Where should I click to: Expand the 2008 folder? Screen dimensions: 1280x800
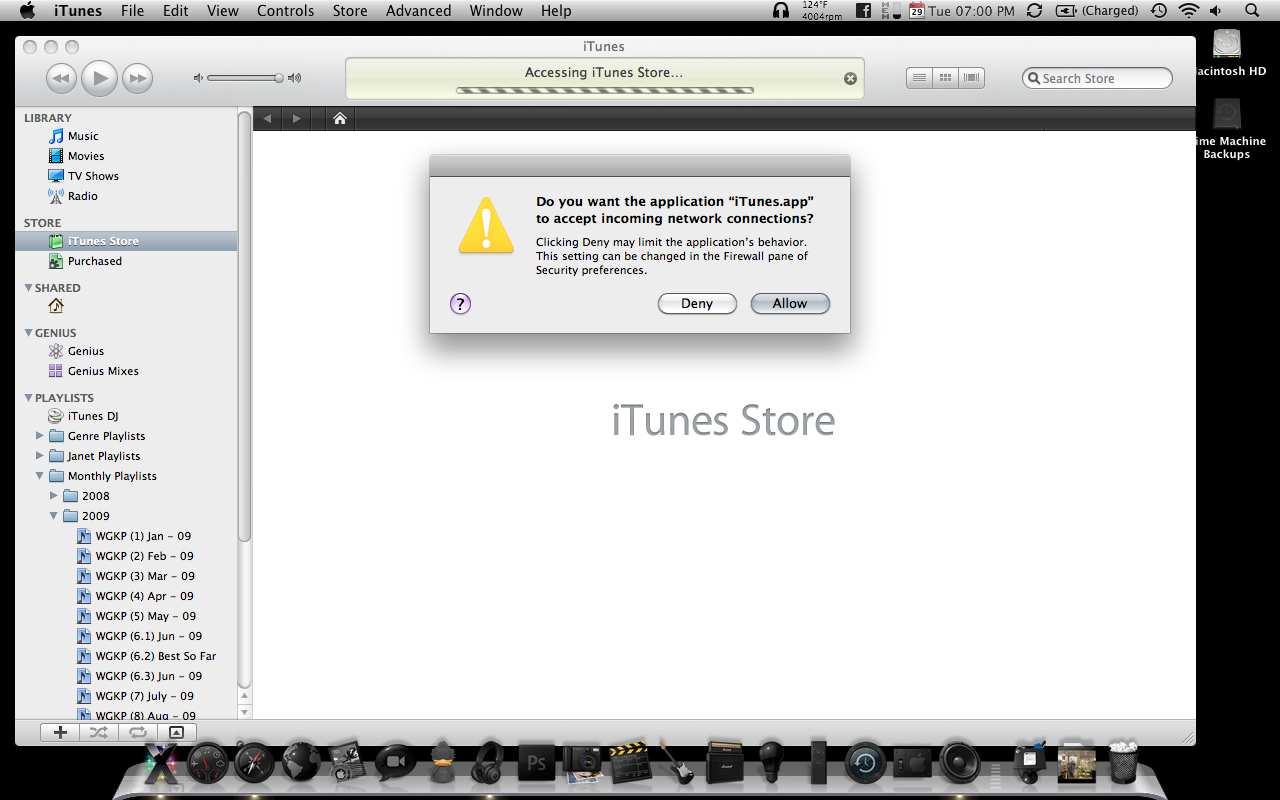54,496
